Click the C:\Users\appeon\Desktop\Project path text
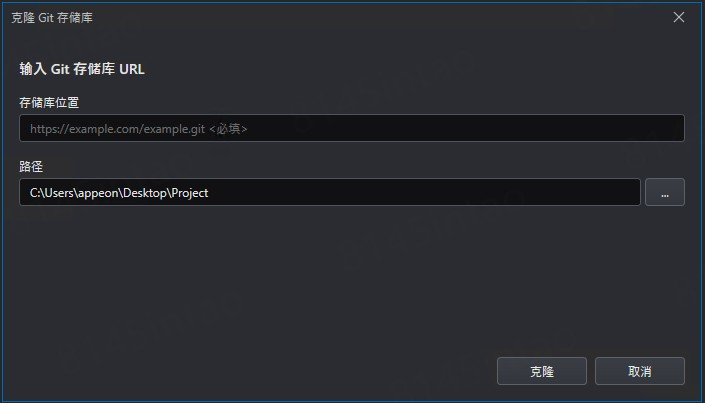The width and height of the screenshot is (705, 403). point(119,193)
